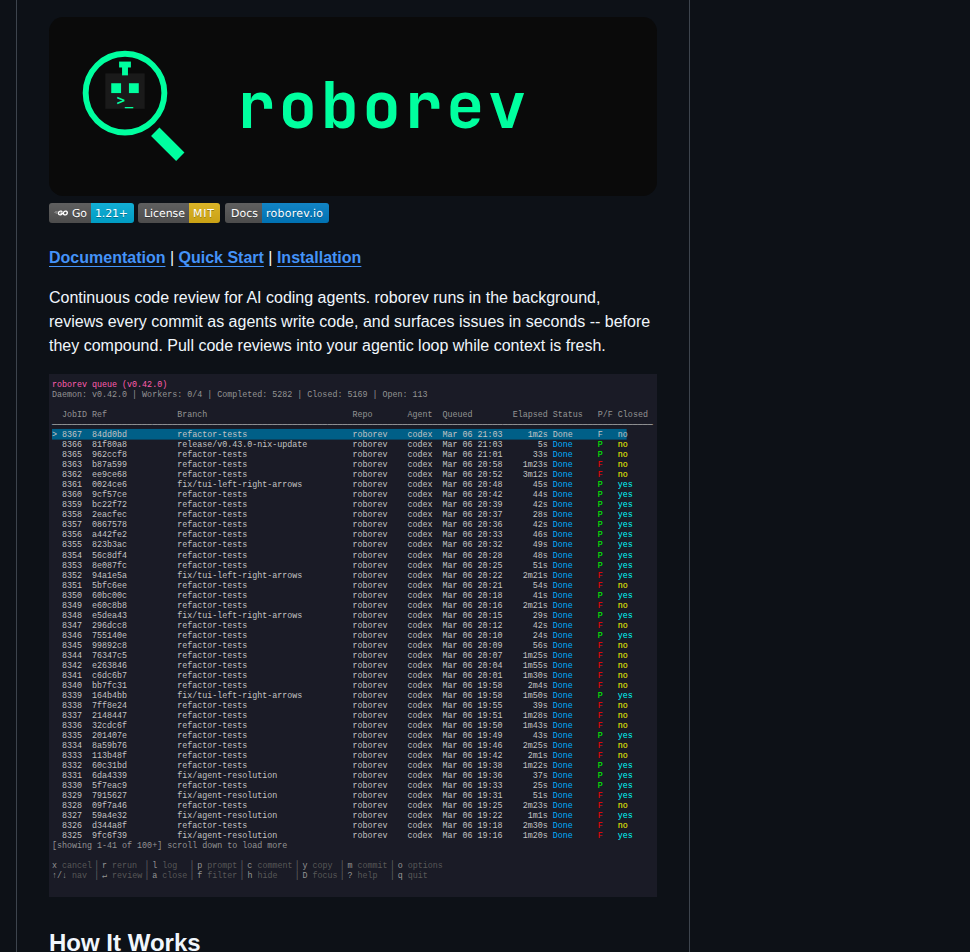Click the 'Completed: 5282' status text

(254, 394)
